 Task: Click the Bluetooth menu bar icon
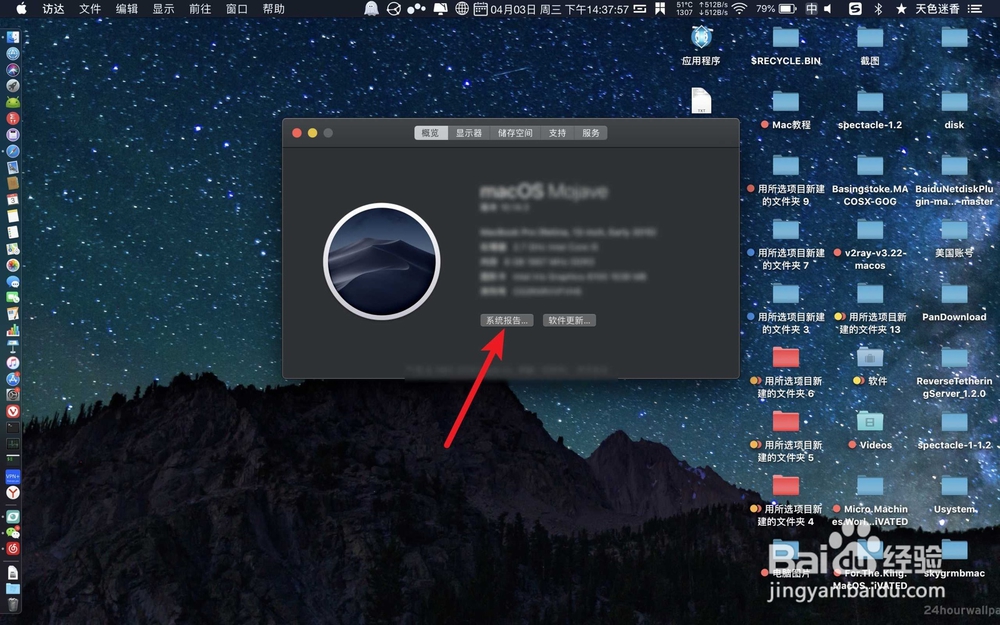878,9
